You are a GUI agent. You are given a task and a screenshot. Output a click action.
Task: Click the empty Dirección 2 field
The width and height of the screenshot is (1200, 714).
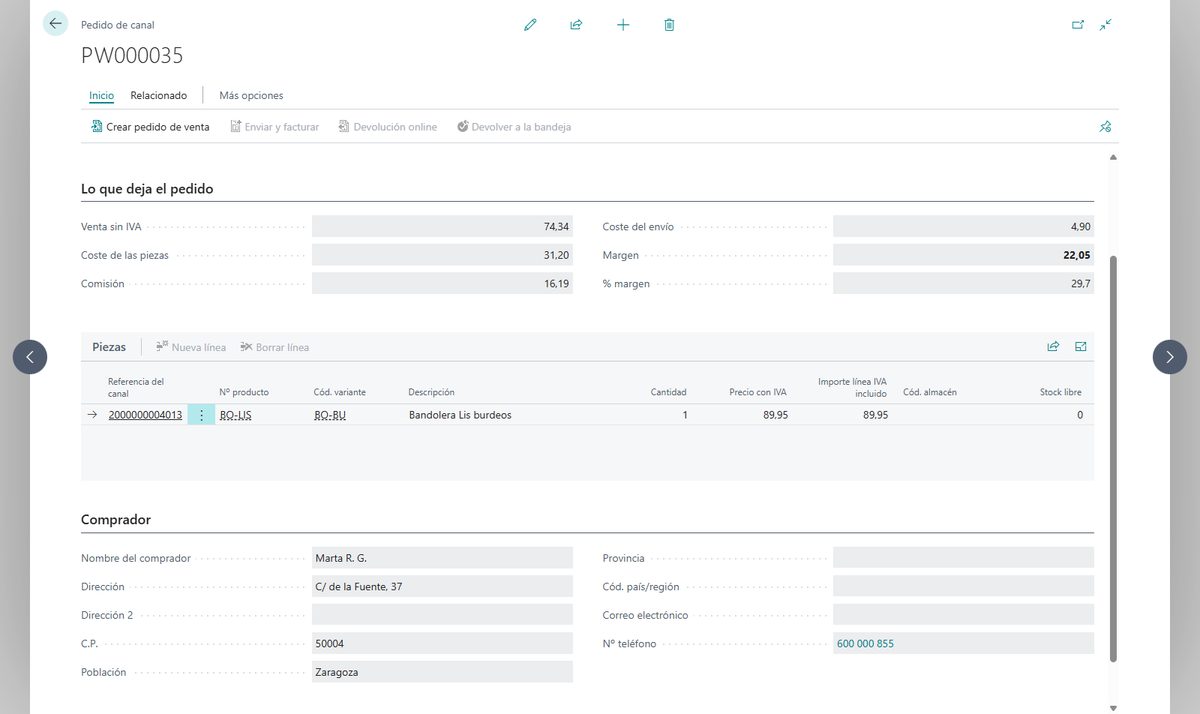tap(442, 615)
